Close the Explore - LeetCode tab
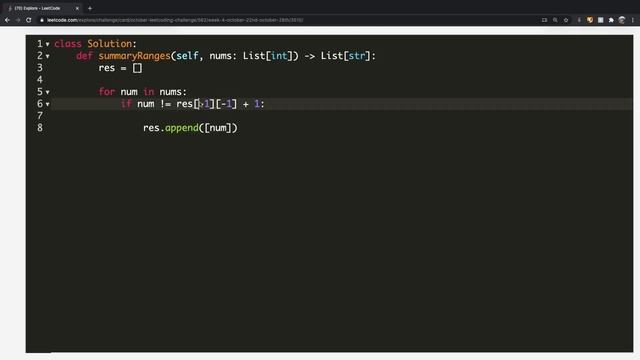640x360 pixels. coord(77,8)
